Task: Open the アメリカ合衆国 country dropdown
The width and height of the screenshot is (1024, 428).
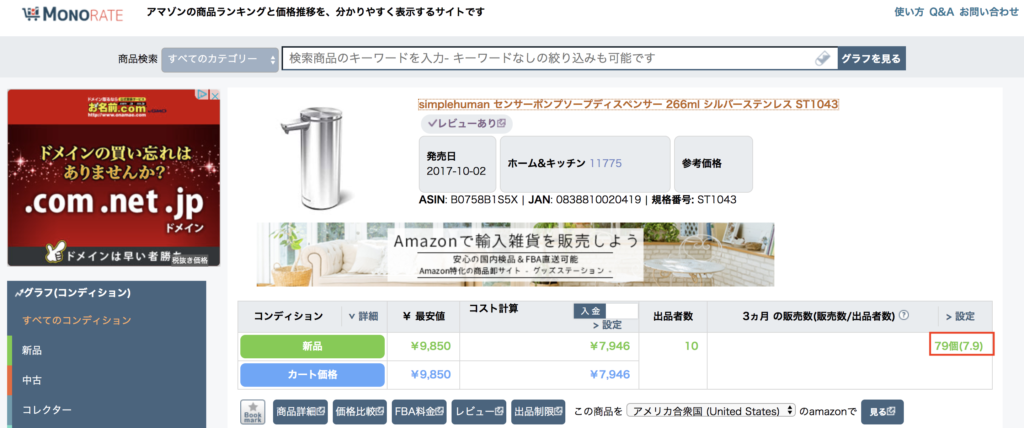Action: pyautogui.click(x=712, y=412)
